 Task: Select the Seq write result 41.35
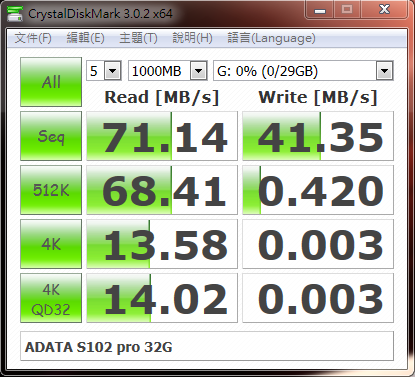318,136
